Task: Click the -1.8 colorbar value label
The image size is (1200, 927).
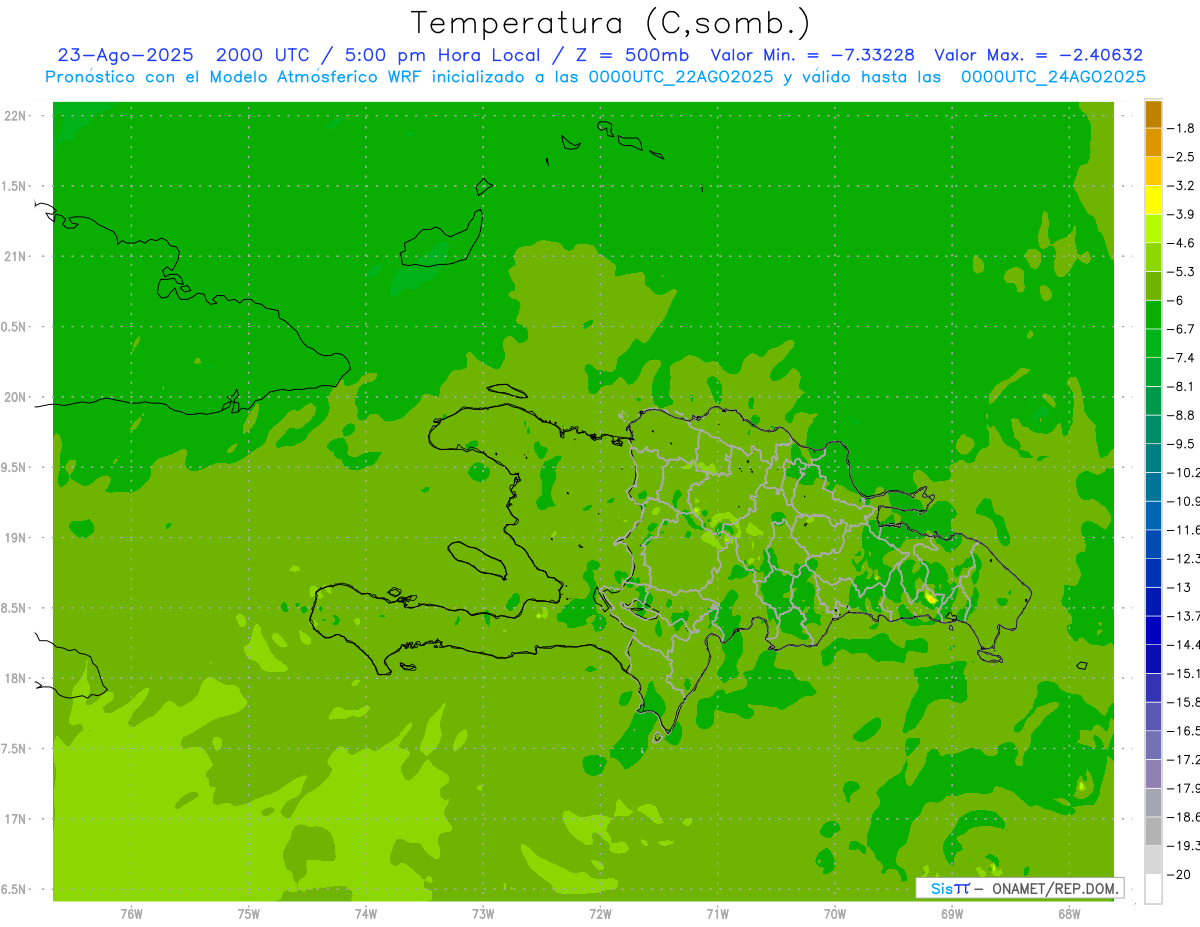Action: 1182,128
